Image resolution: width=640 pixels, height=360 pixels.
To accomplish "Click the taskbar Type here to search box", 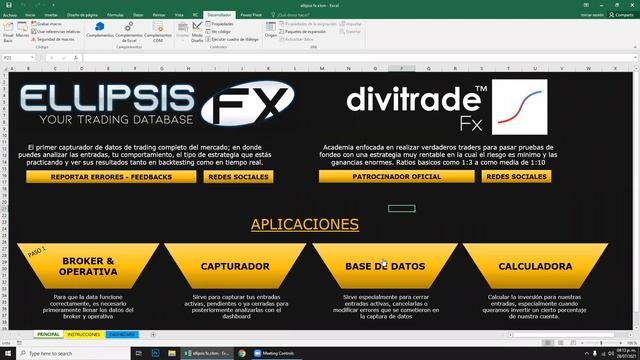I will tap(73, 353).
